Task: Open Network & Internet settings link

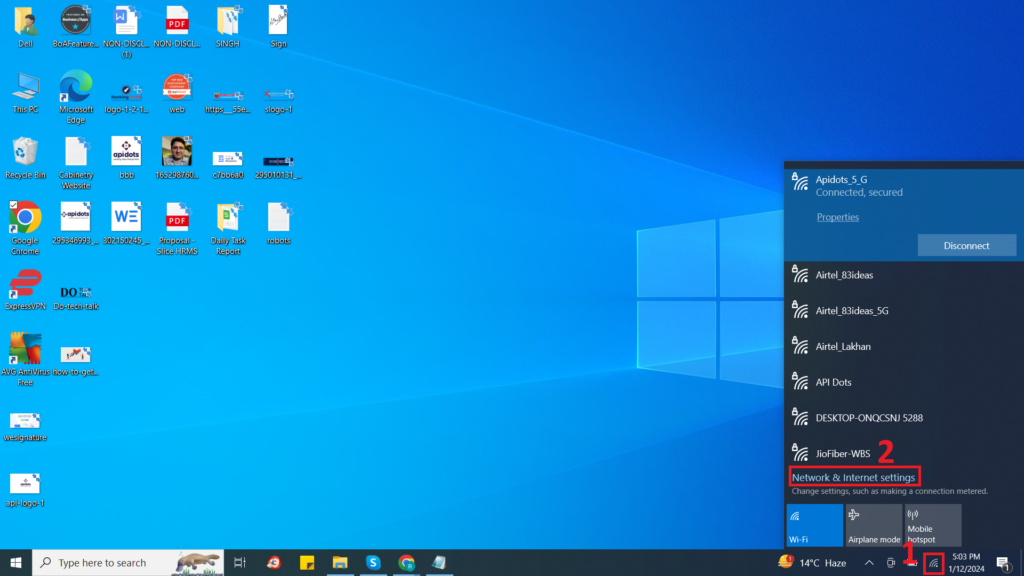Action: [x=853, y=478]
